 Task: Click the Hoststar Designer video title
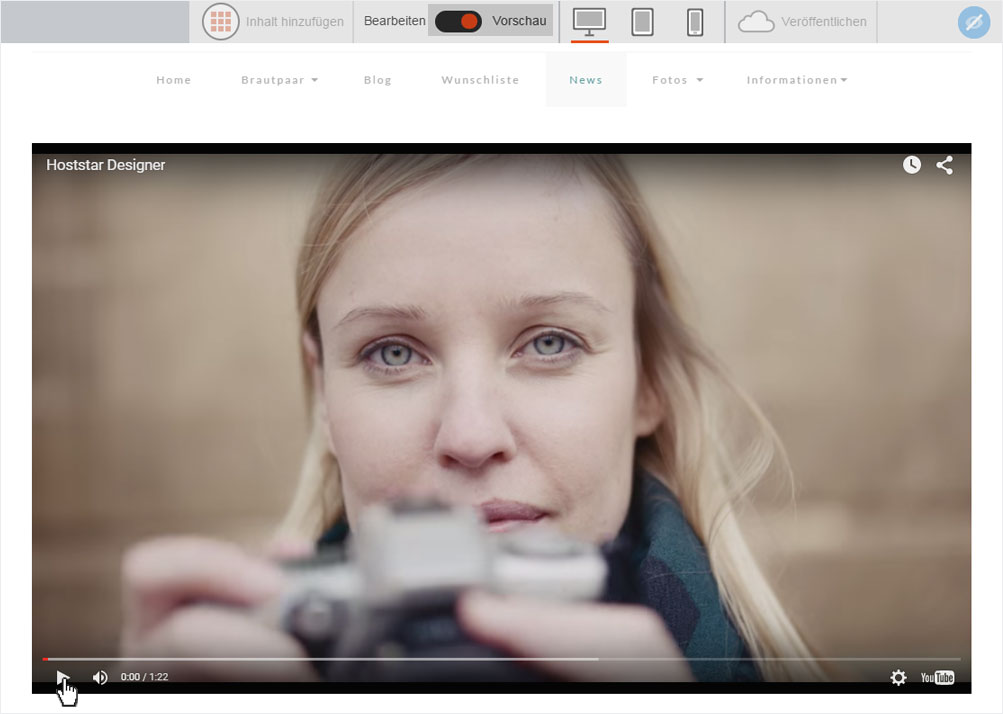(106, 165)
